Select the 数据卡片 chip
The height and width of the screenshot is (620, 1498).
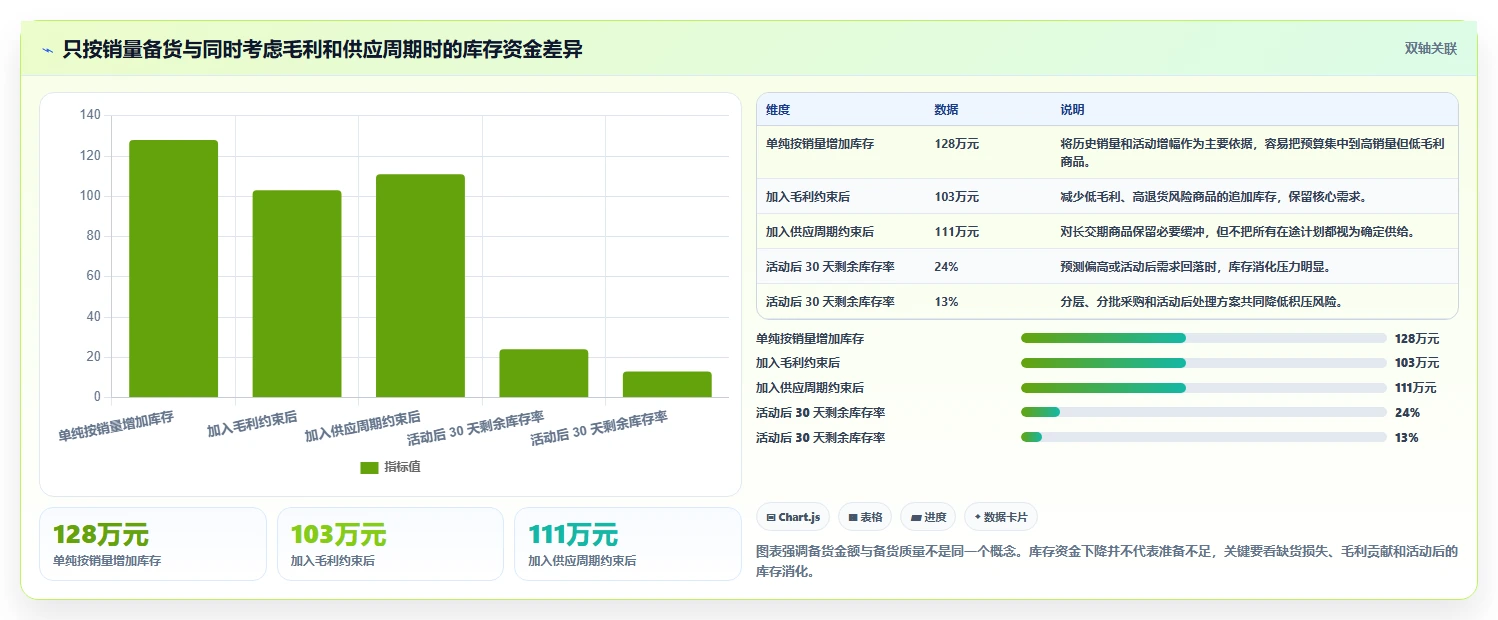pos(1001,517)
